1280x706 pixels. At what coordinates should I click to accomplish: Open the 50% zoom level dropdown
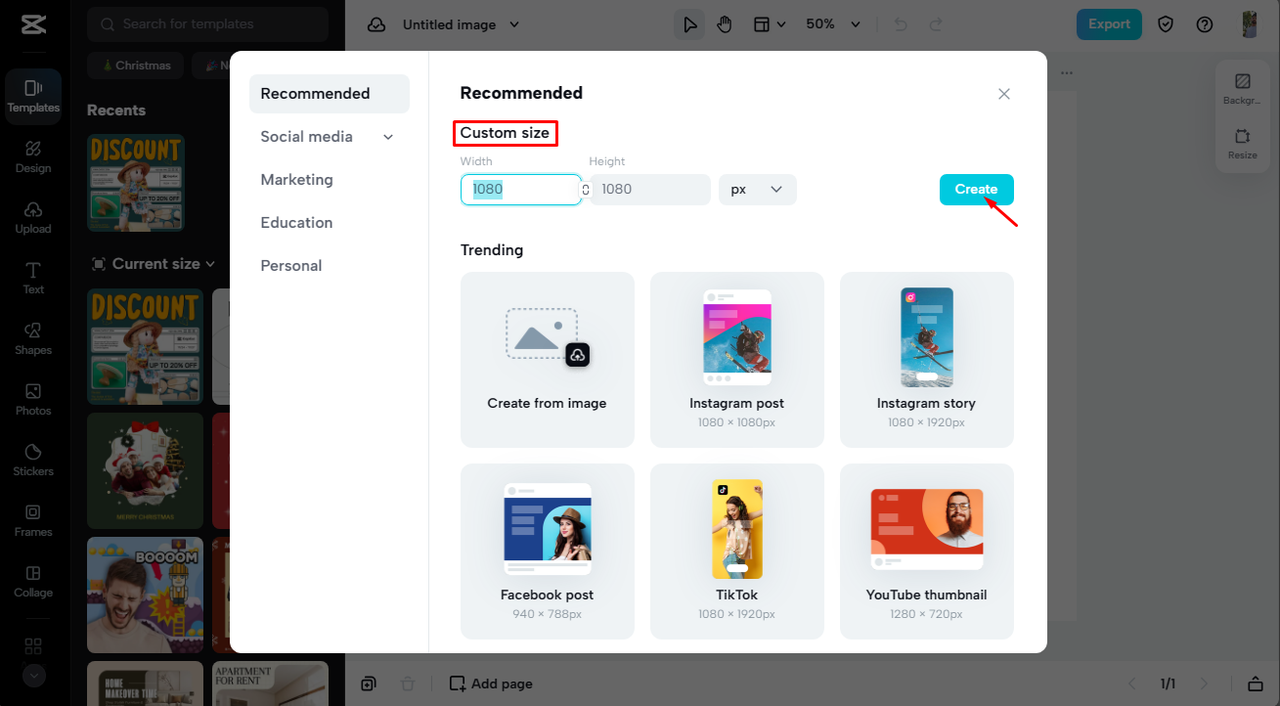coord(833,24)
